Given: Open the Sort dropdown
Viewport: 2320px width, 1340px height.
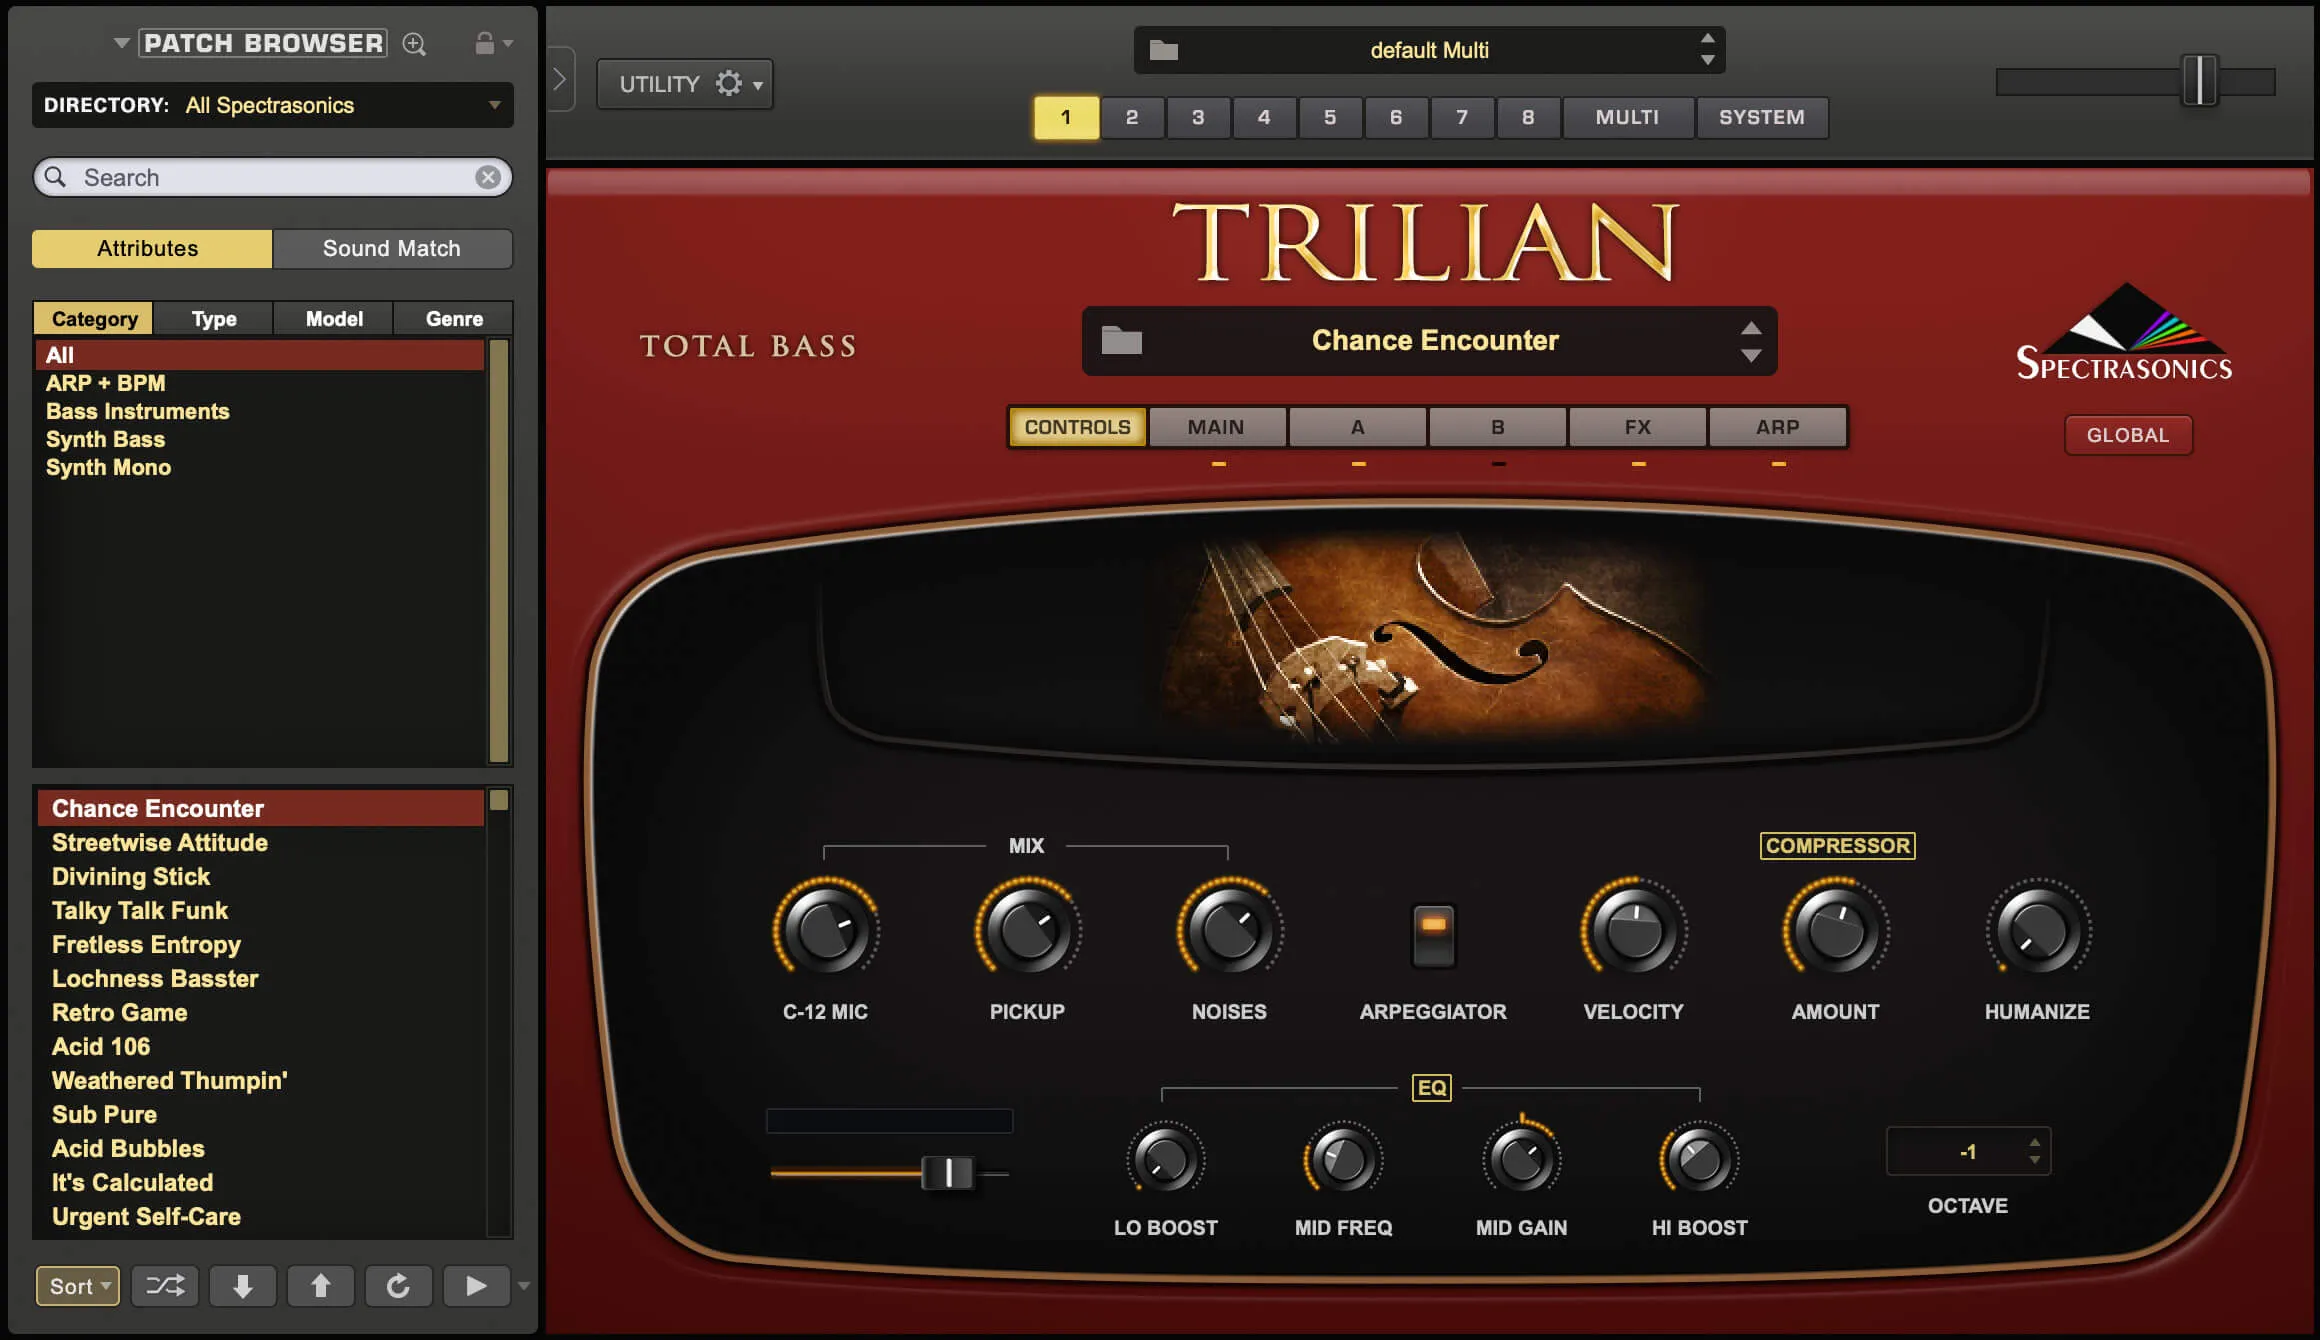Looking at the screenshot, I should [77, 1286].
